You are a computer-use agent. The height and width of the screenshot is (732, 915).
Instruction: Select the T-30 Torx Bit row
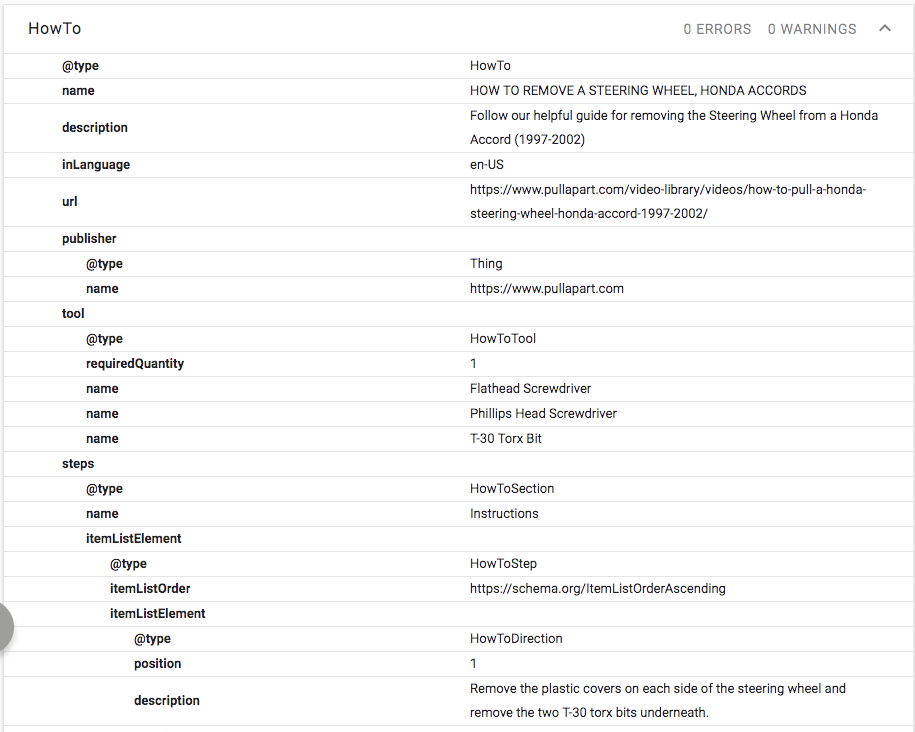pyautogui.click(x=506, y=439)
